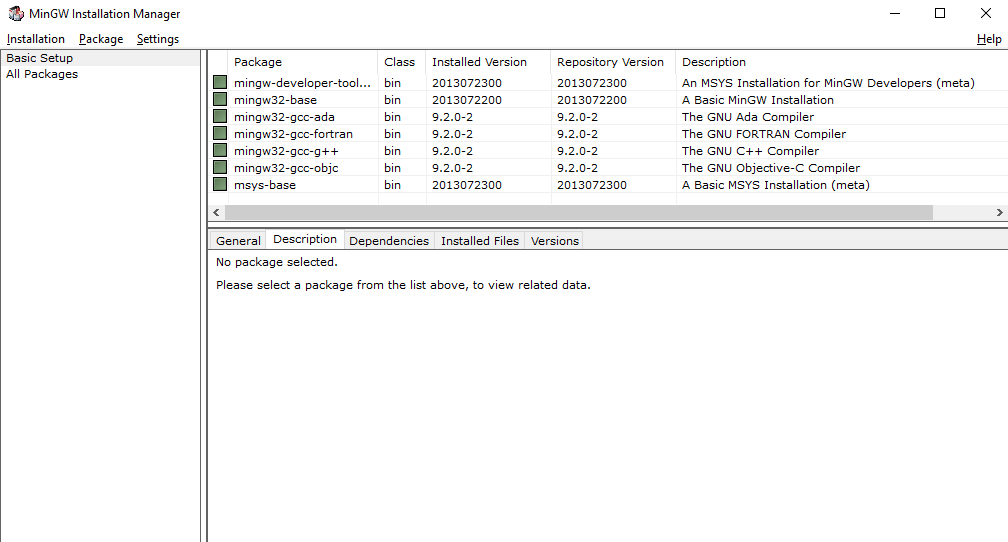Select the mingw32-gcc-objc package name
The image size is (1008, 542).
tap(286, 168)
